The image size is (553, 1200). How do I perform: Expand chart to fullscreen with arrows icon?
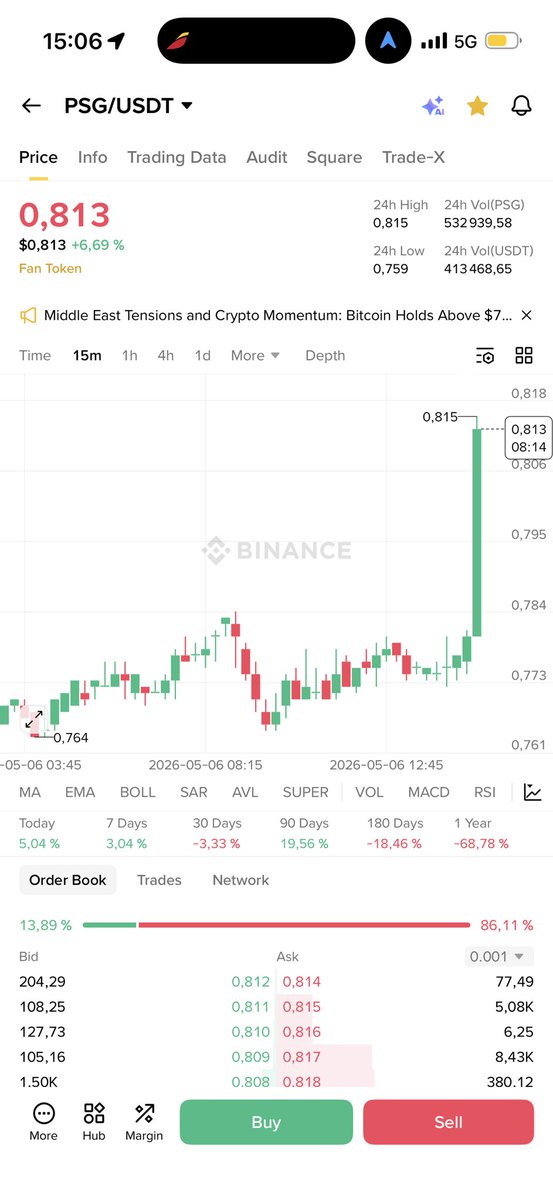point(33,719)
